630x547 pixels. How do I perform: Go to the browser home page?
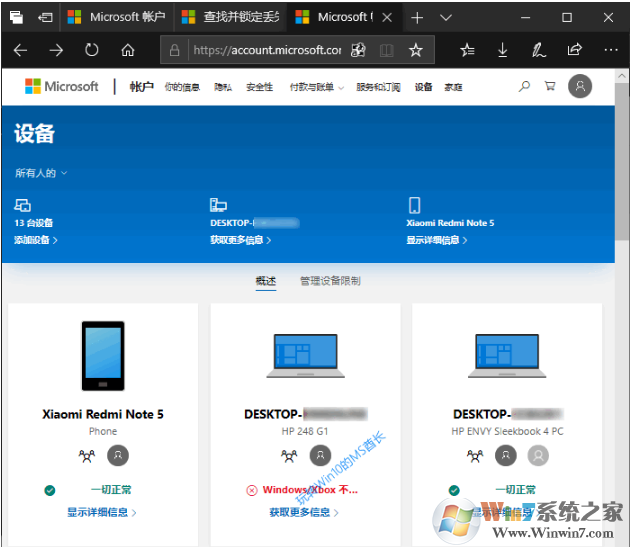pos(127,50)
